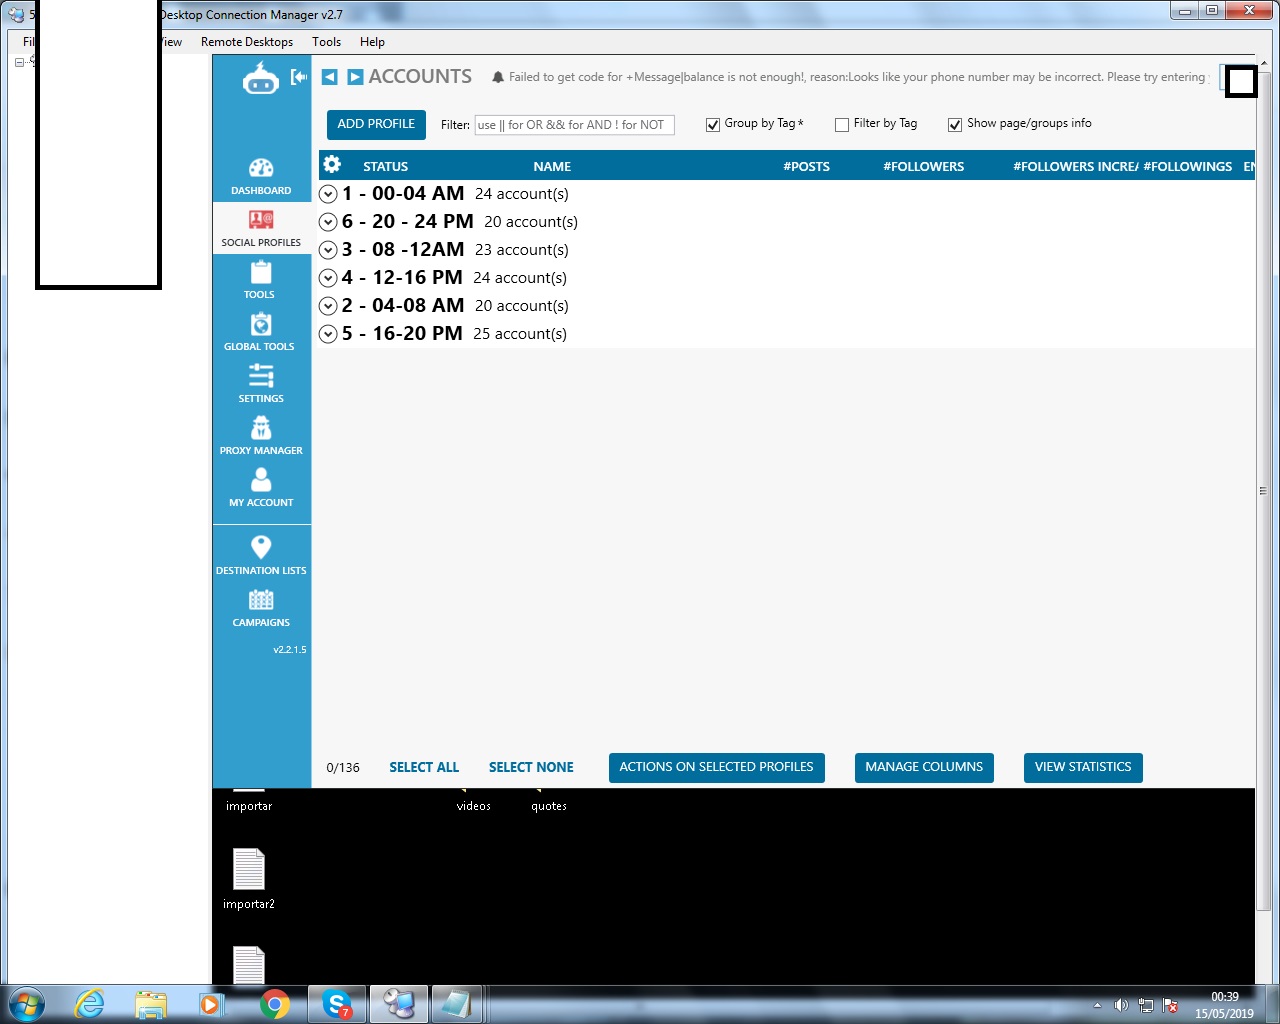Toggle Show page/groups info checkbox
Viewport: 1280px width, 1024px height.
pos(955,125)
